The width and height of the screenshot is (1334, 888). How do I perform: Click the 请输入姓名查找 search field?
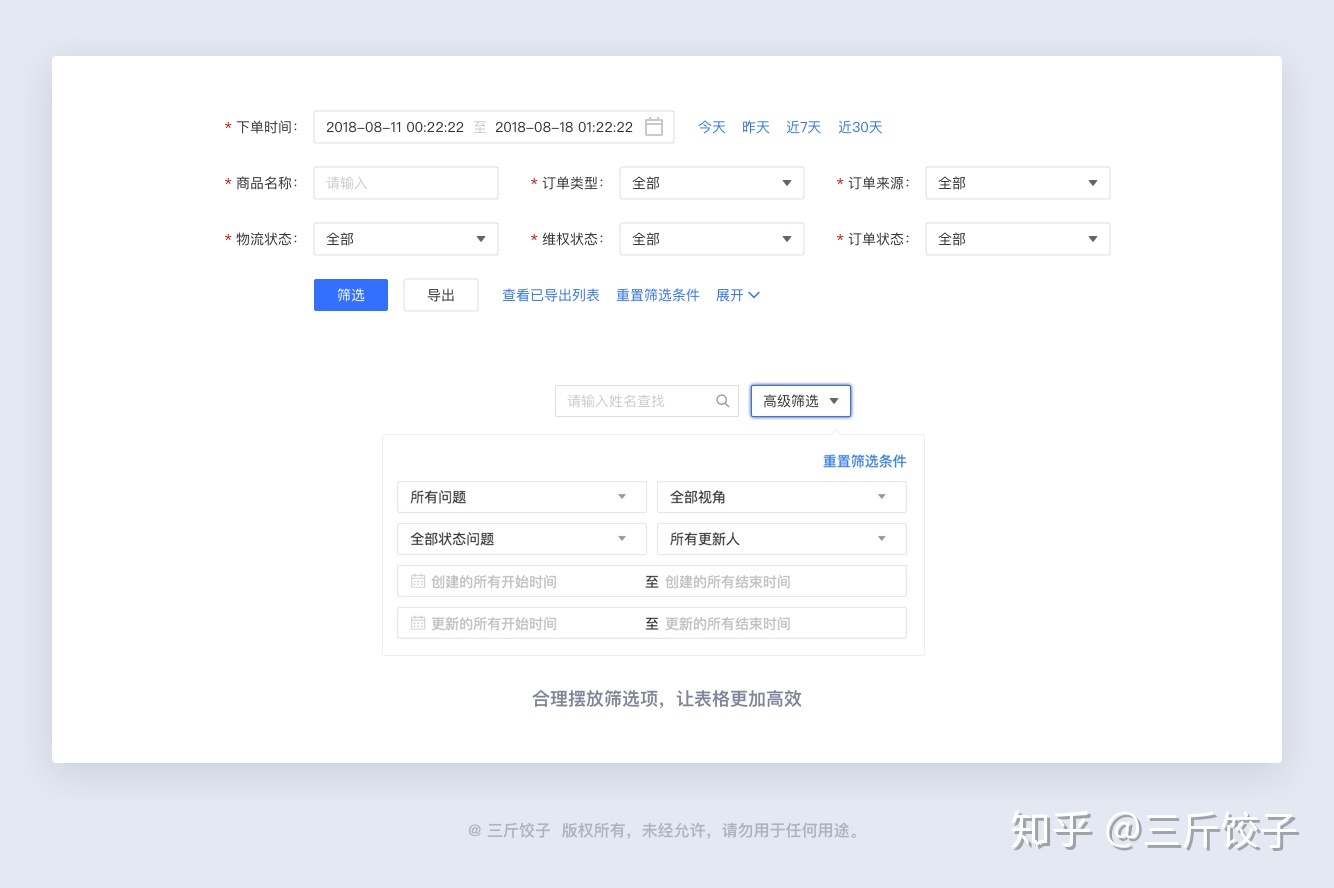(647, 401)
